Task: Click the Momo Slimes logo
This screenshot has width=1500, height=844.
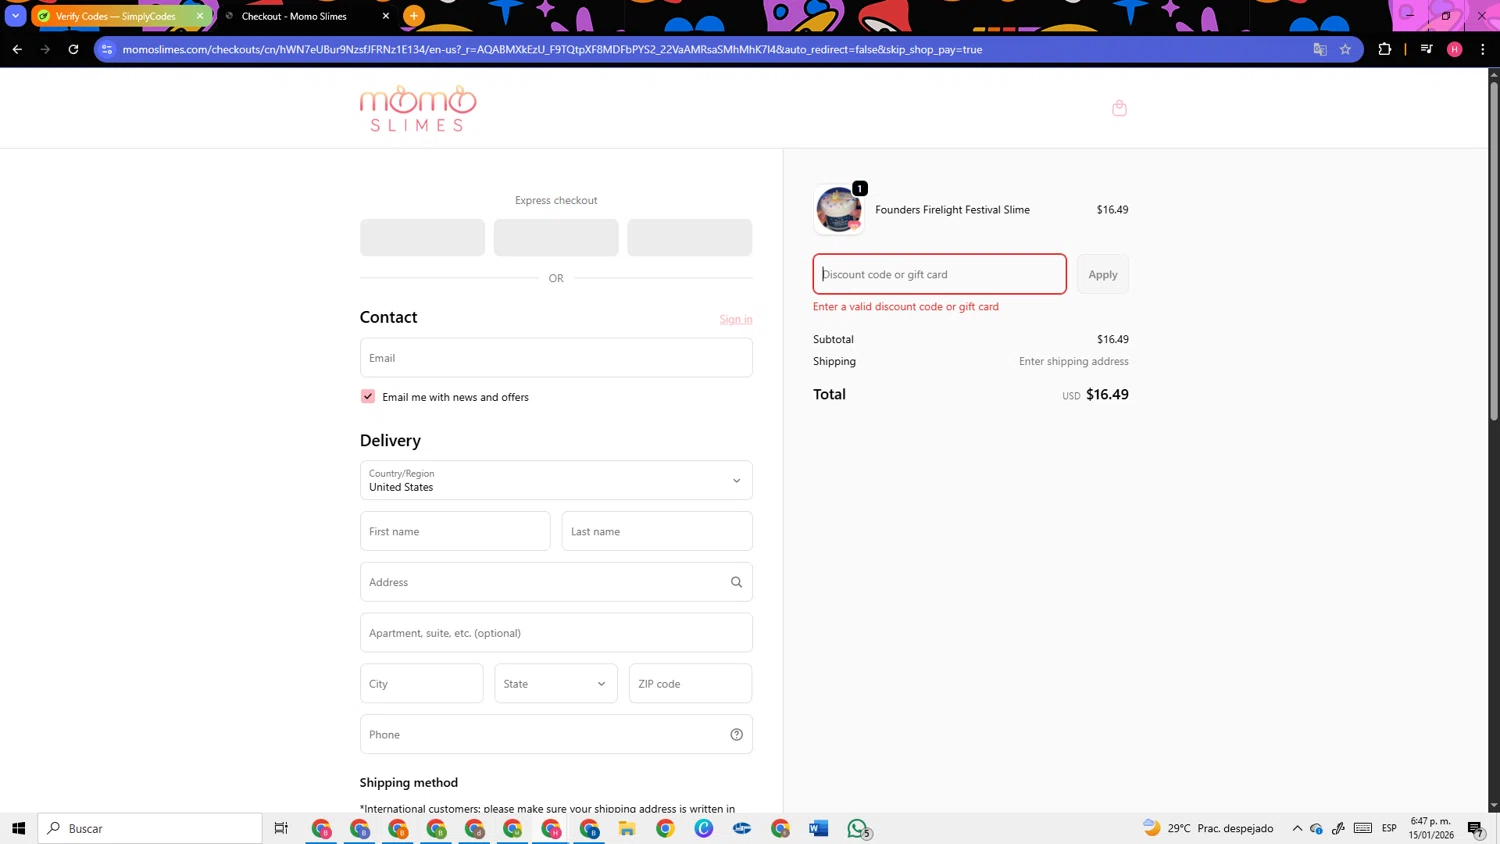Action: [x=418, y=108]
